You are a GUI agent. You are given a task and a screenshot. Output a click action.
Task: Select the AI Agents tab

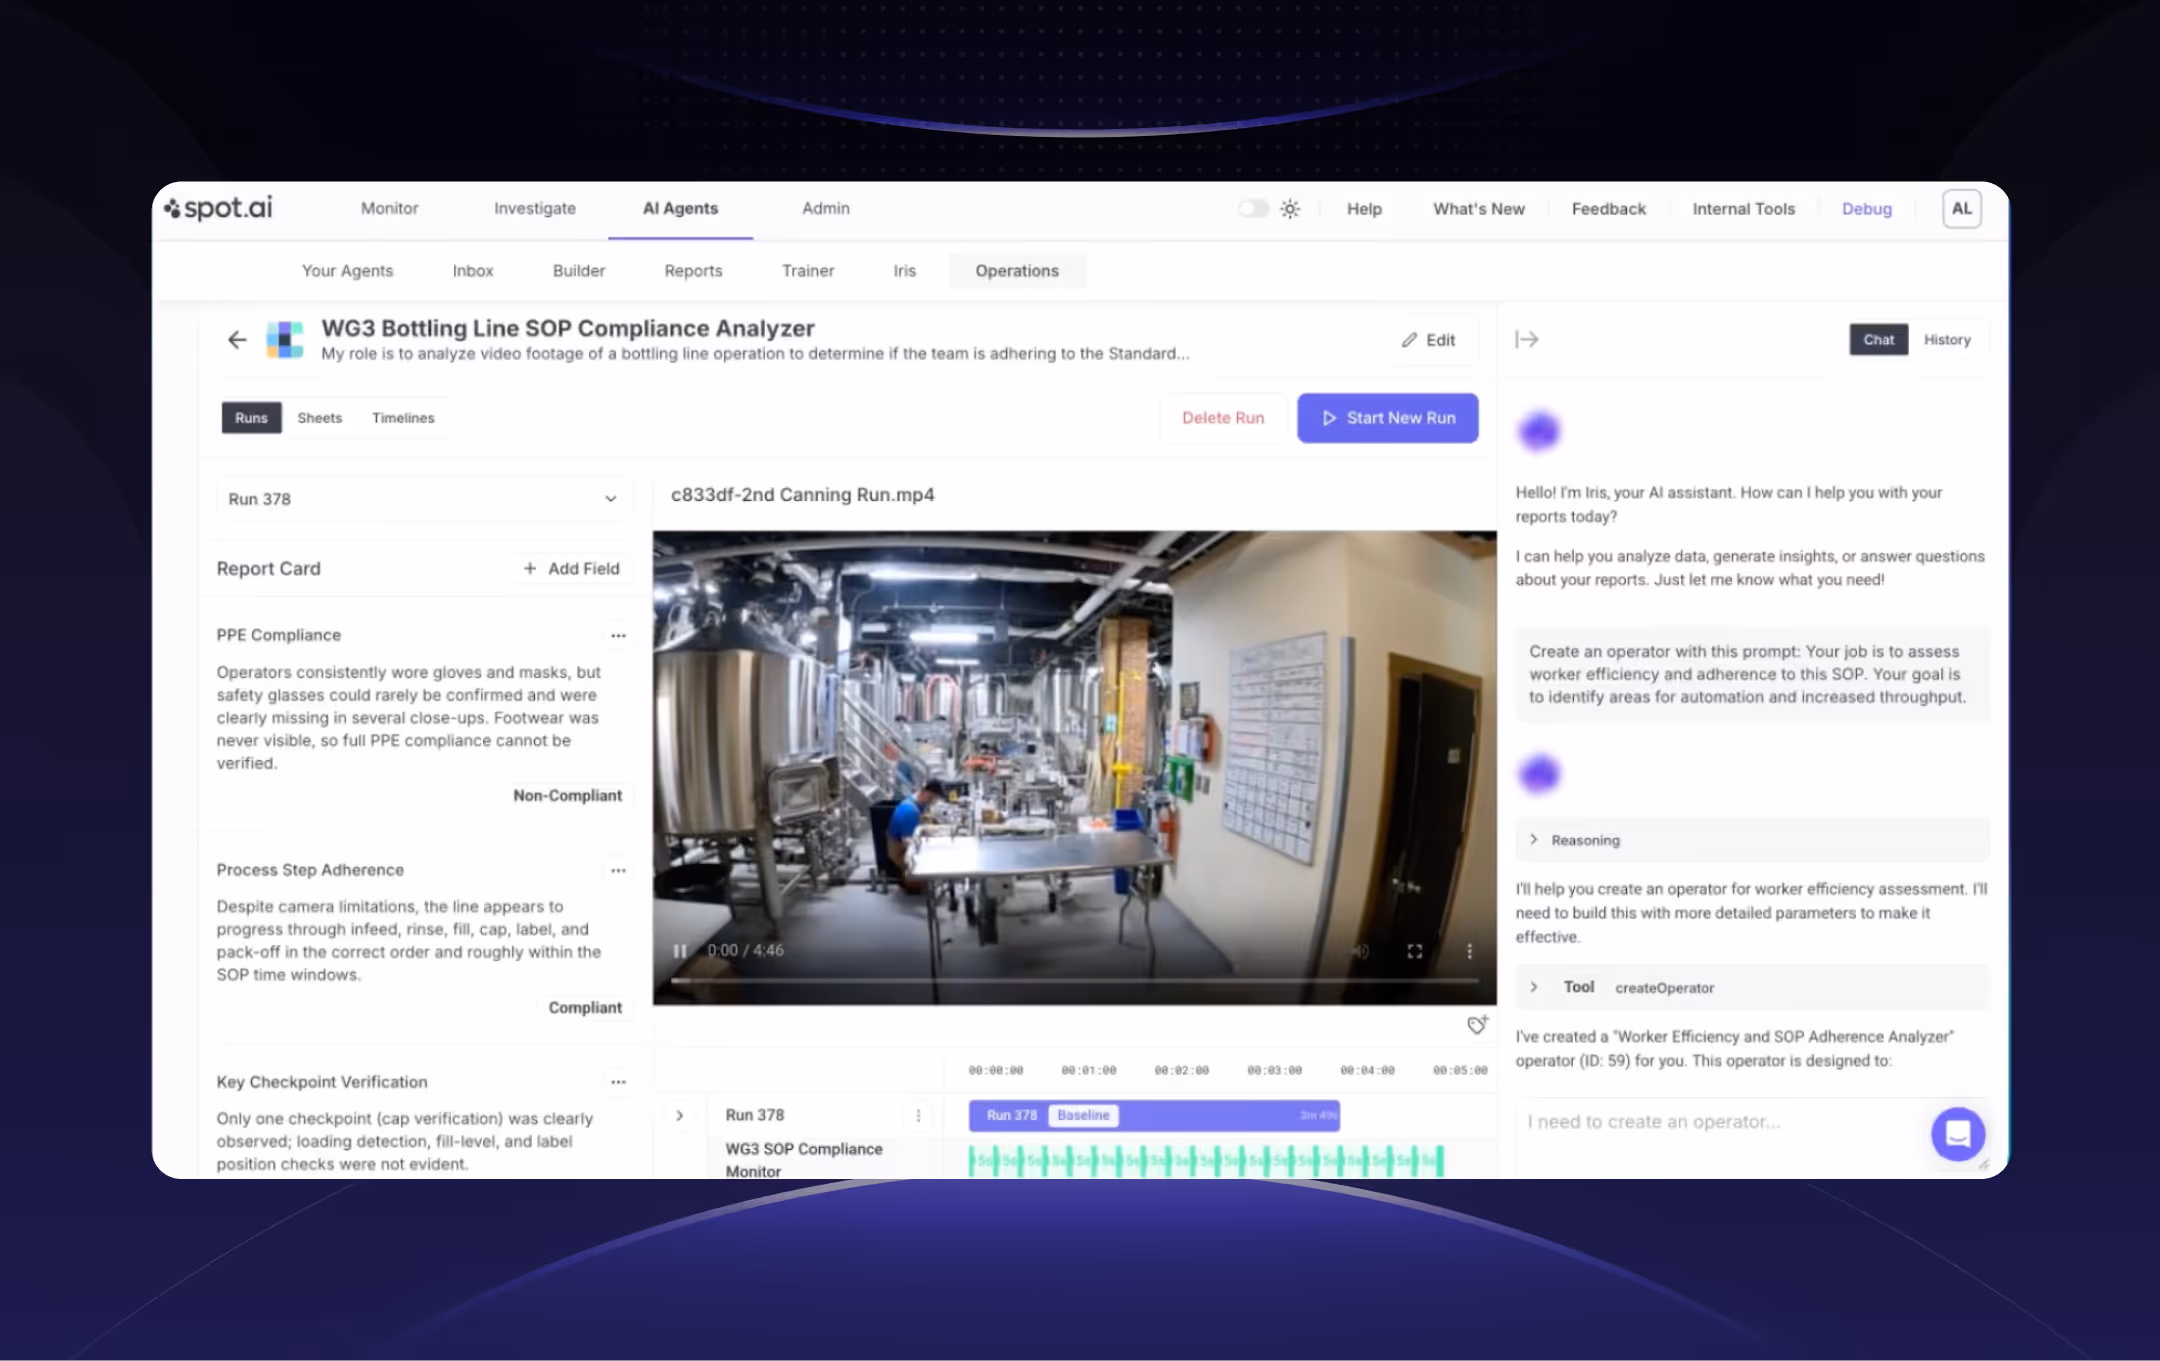[681, 209]
